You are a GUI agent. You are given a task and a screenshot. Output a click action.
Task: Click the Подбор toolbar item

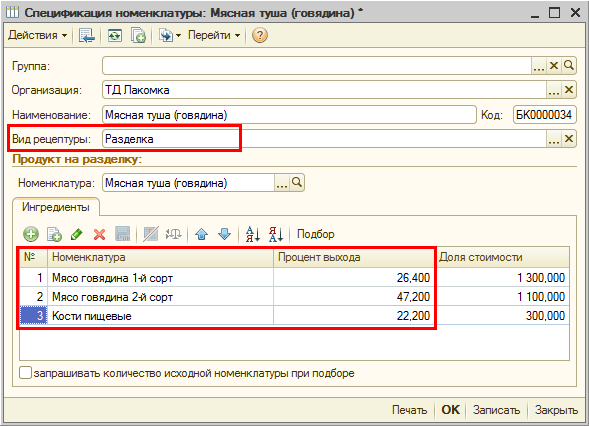click(316, 234)
